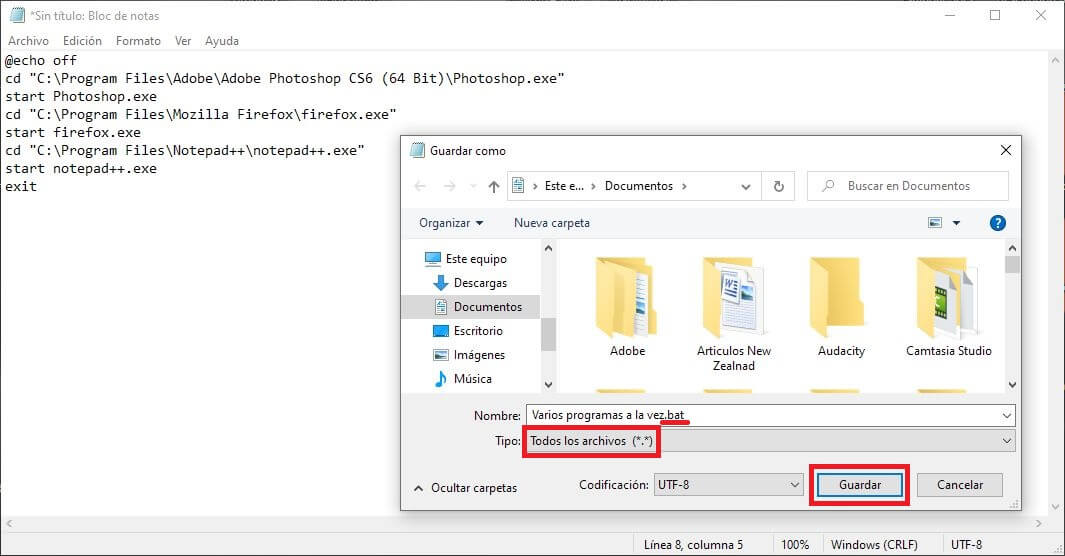Expand the Nombre filename history dropdown
The height and width of the screenshot is (556, 1065).
pyautogui.click(x=1007, y=415)
